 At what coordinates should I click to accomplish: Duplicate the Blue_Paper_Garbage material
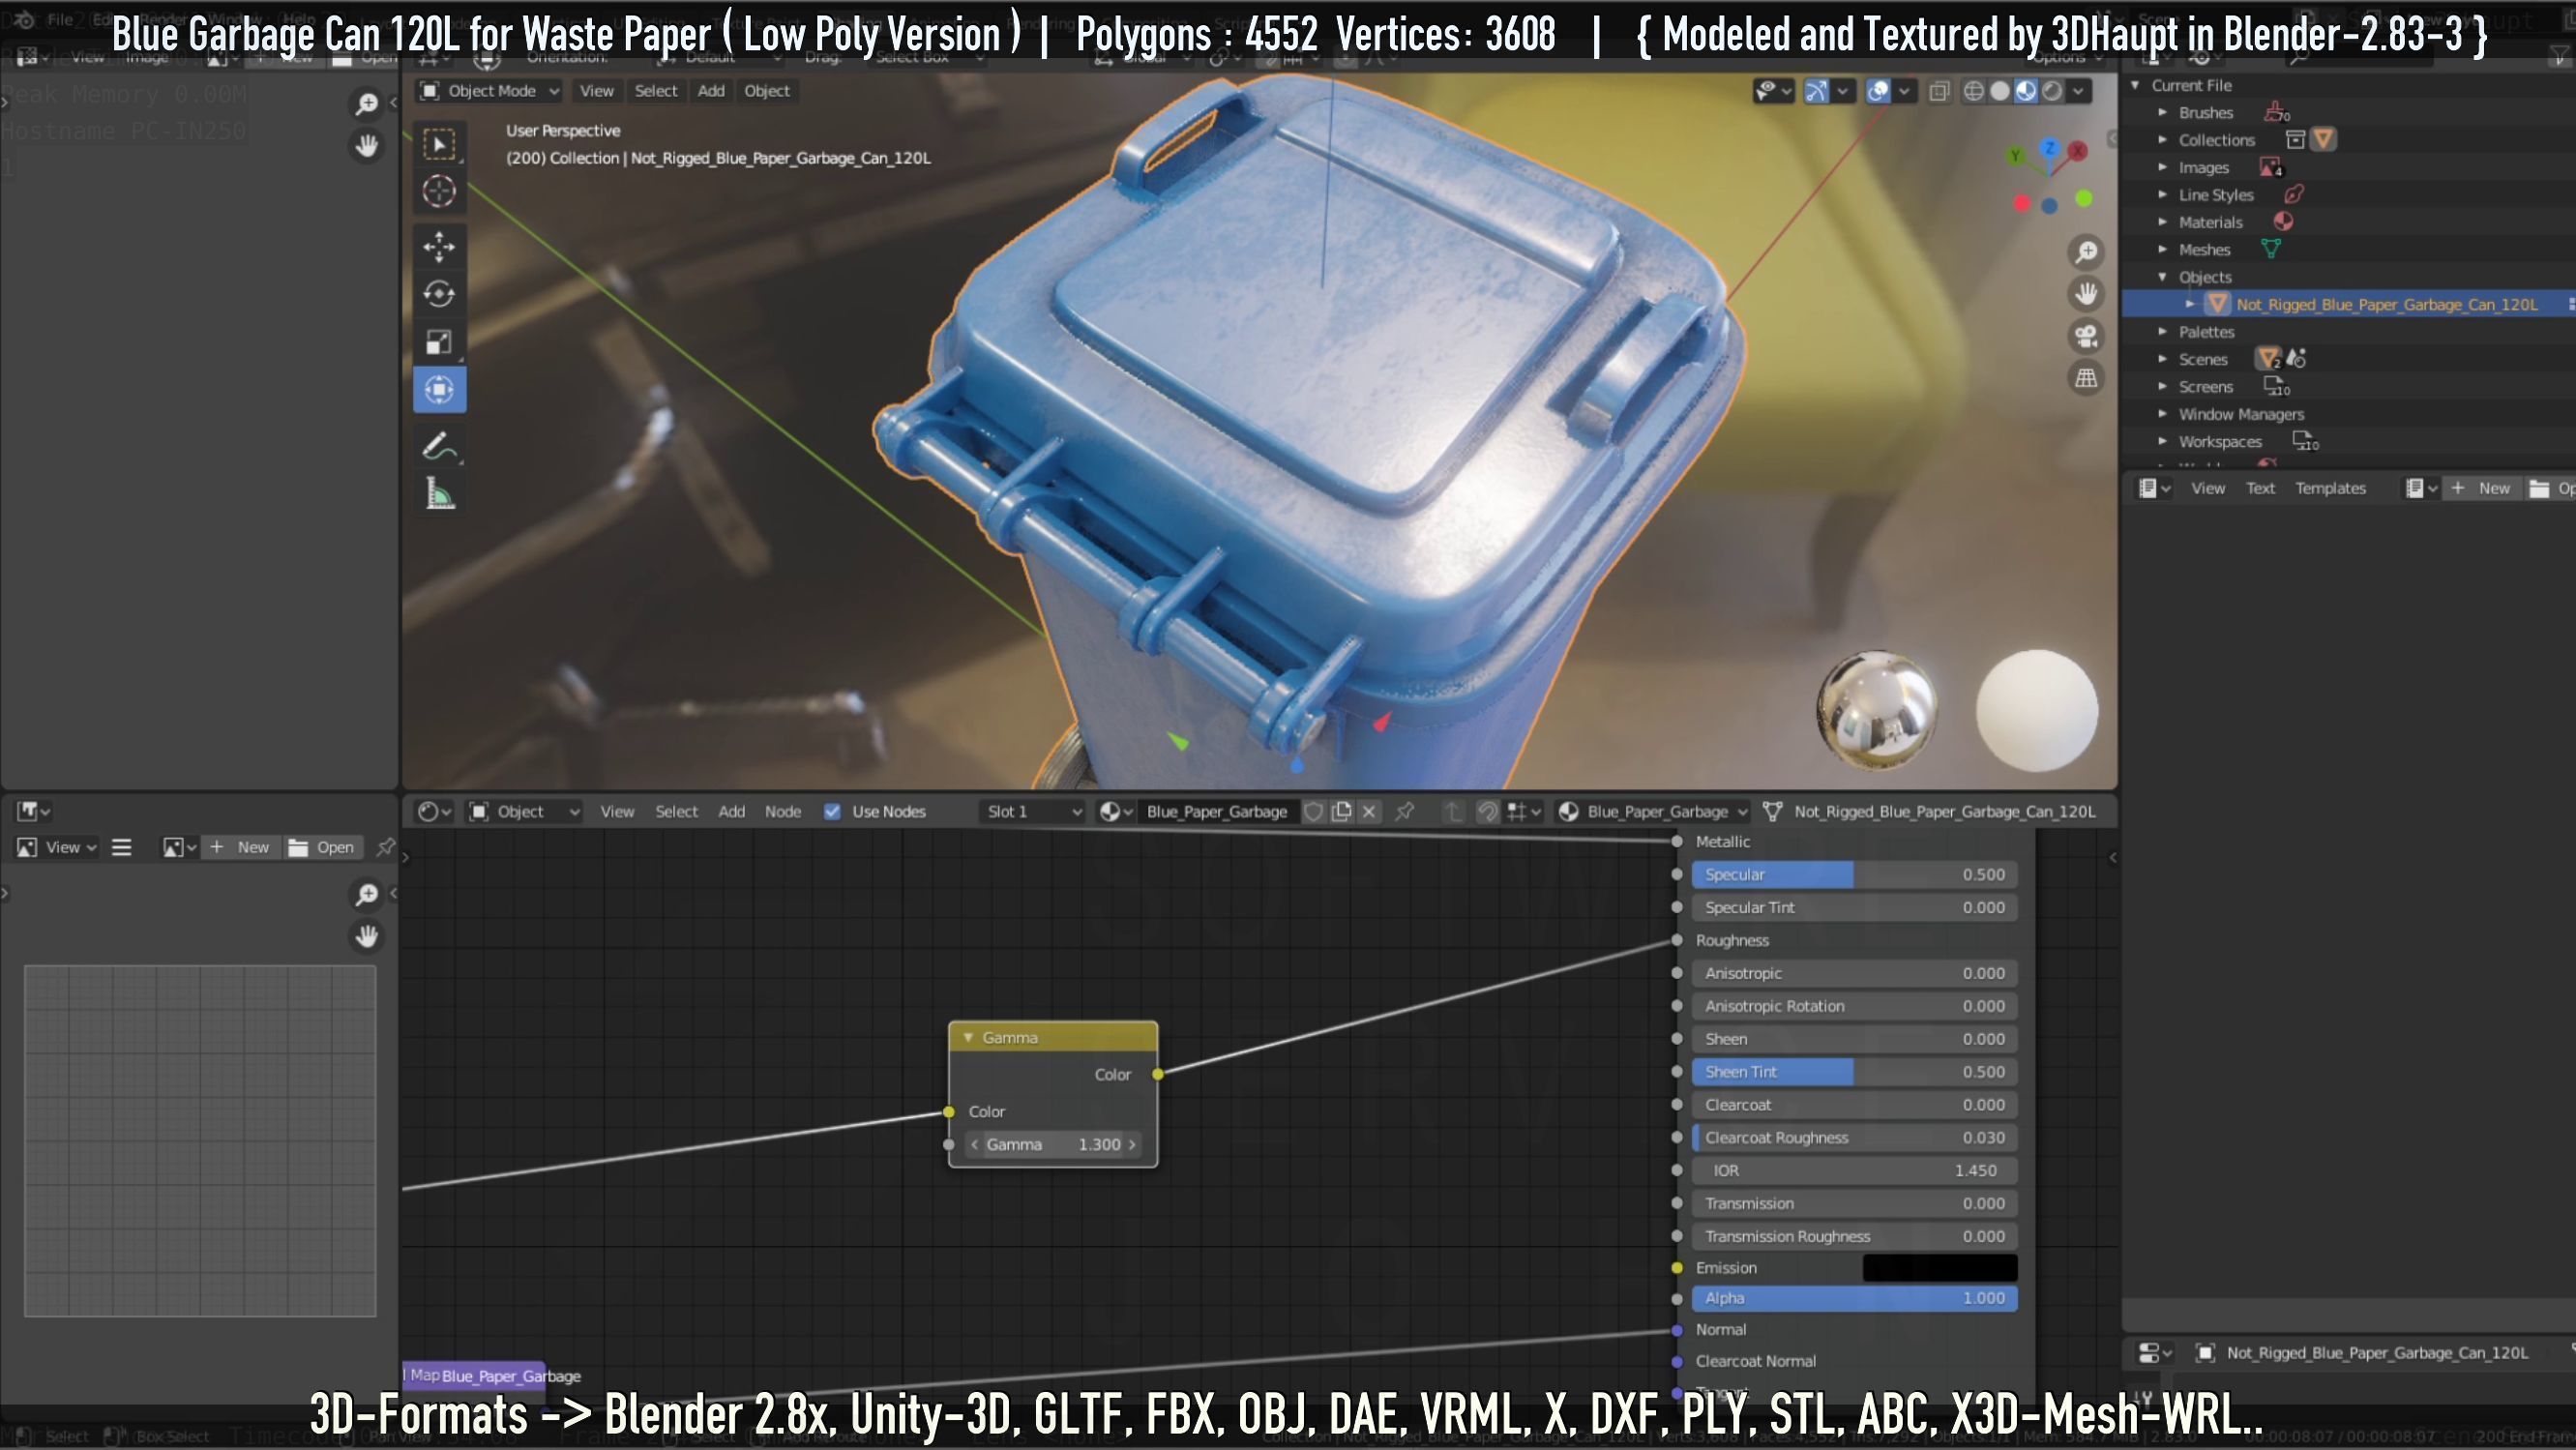pos(1342,812)
